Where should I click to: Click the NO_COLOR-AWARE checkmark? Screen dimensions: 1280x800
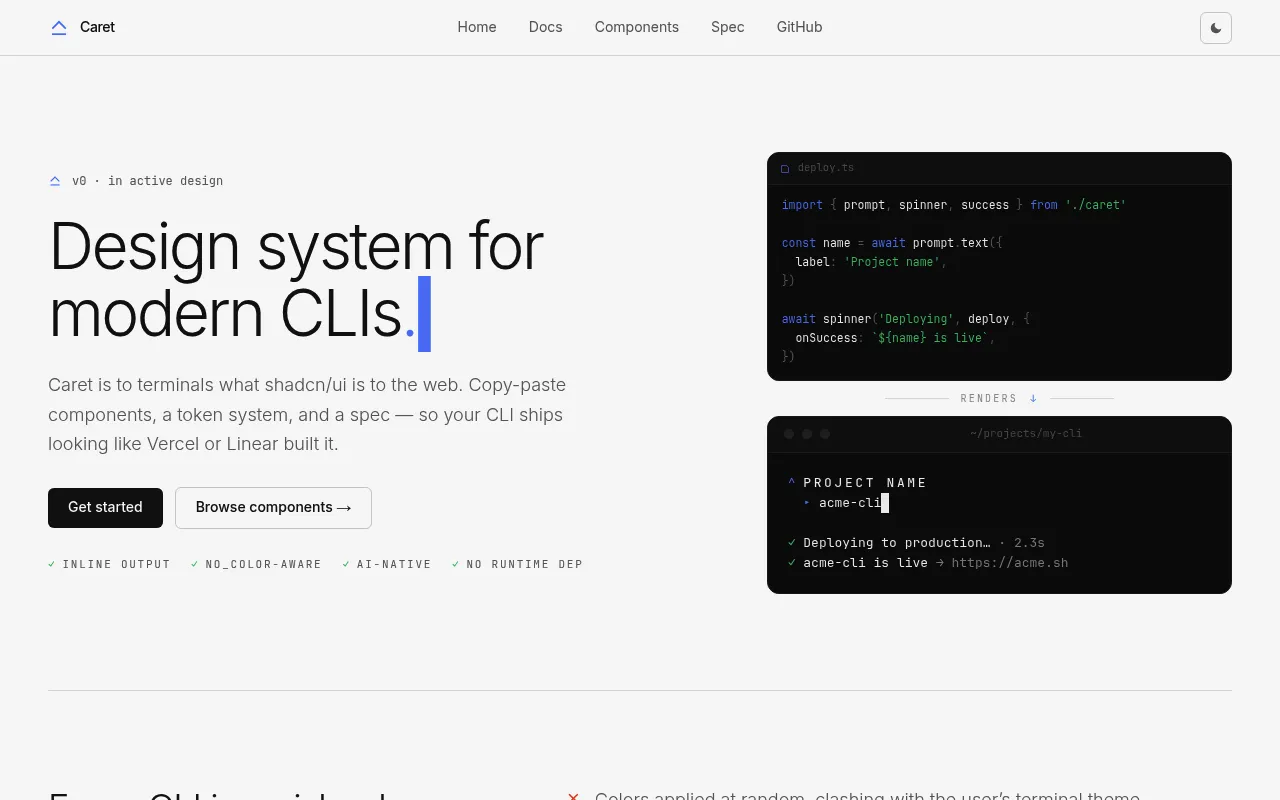[x=195, y=564]
